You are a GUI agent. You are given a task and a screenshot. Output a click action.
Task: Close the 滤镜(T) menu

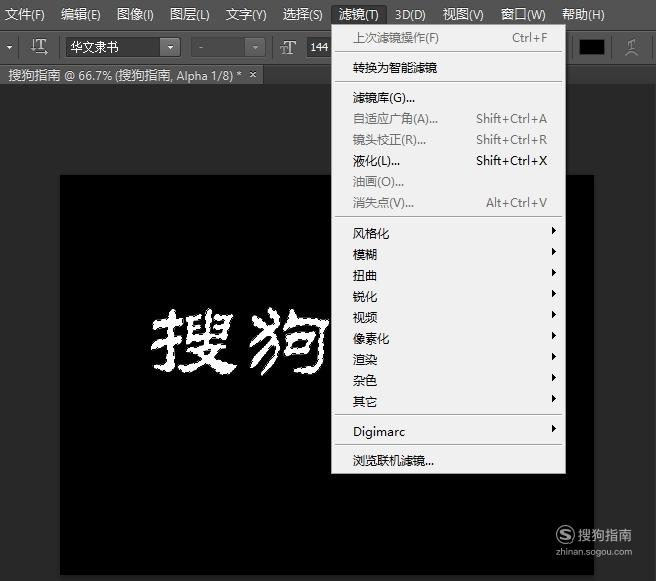coord(359,15)
